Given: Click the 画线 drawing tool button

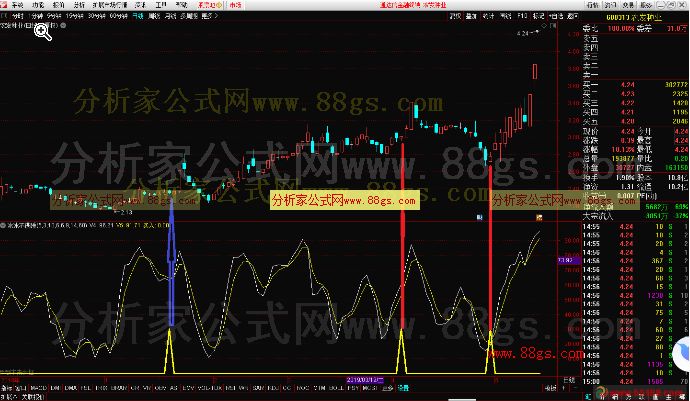Looking at the screenshot, I should (x=506, y=16).
